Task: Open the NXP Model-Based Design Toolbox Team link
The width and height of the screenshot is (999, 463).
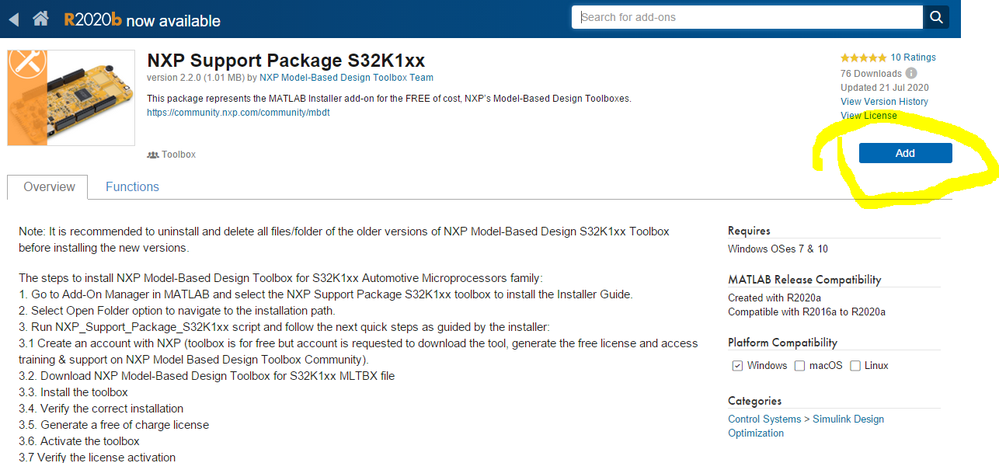Action: 346,78
